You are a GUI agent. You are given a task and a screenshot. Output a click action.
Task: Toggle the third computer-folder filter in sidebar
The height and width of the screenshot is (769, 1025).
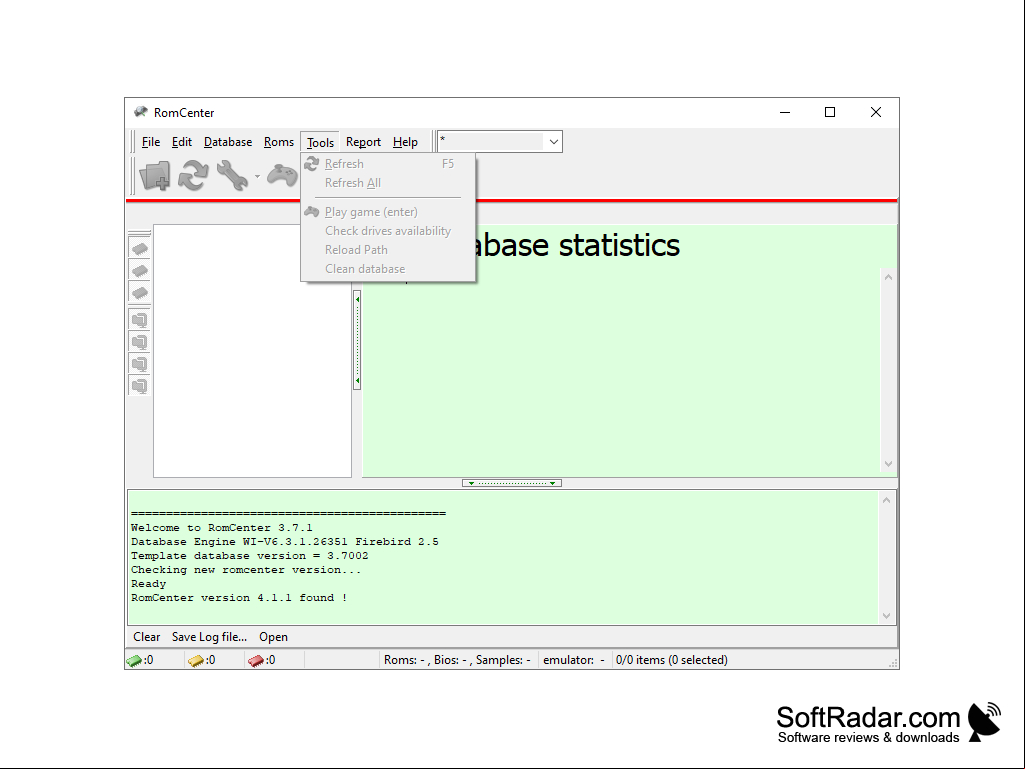pos(139,364)
